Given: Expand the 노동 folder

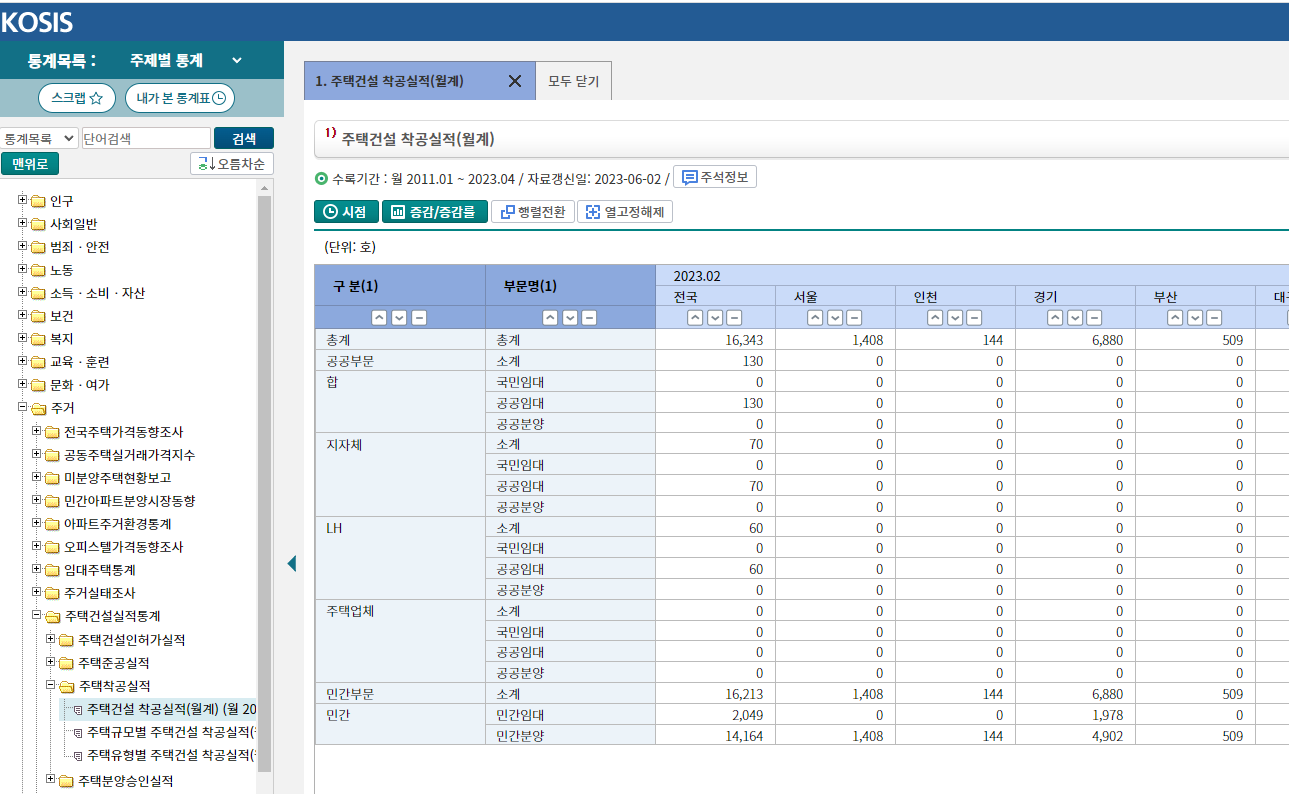Looking at the screenshot, I should (x=23, y=270).
